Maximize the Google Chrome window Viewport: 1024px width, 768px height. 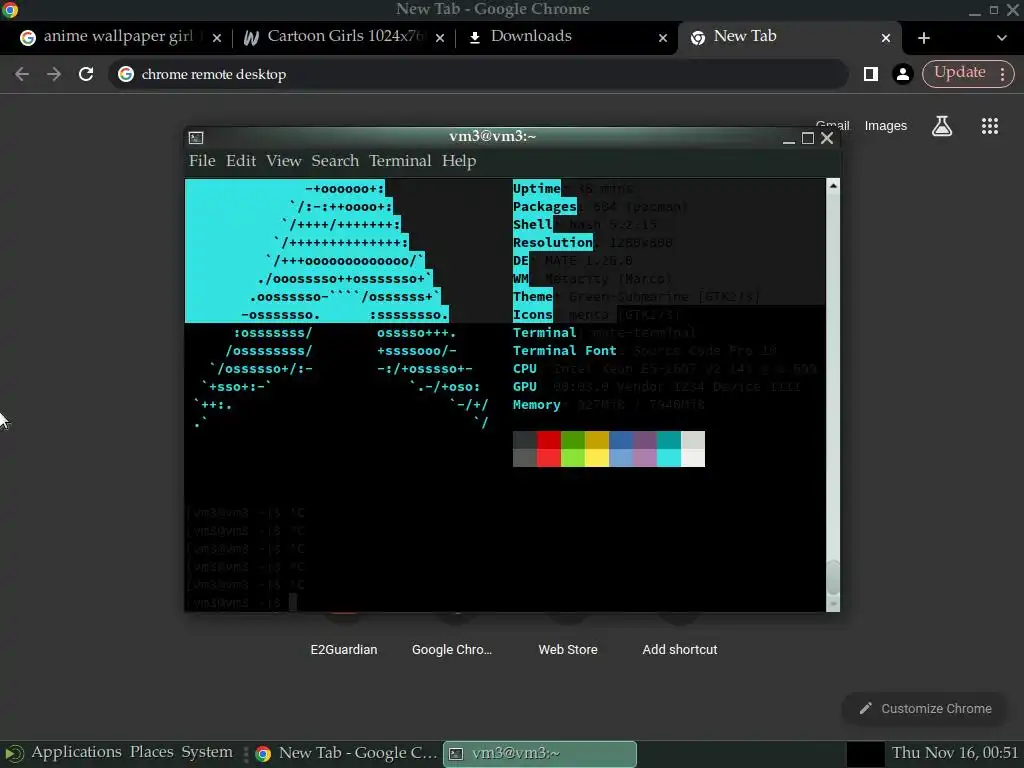pos(993,10)
